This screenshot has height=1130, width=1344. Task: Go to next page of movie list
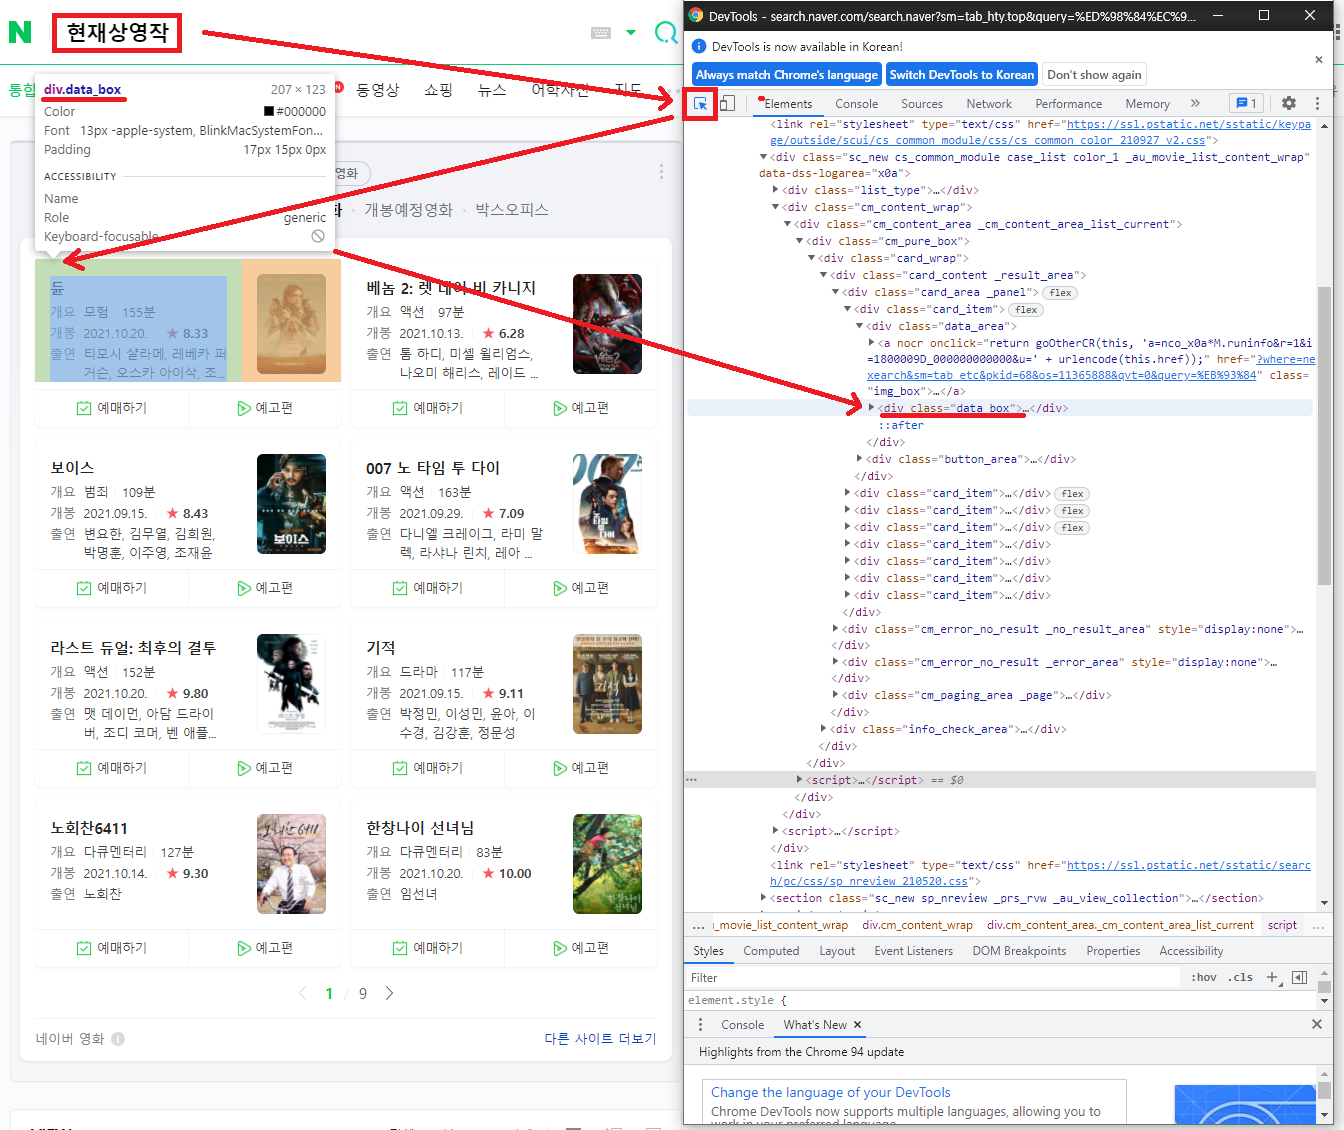pyautogui.click(x=389, y=993)
